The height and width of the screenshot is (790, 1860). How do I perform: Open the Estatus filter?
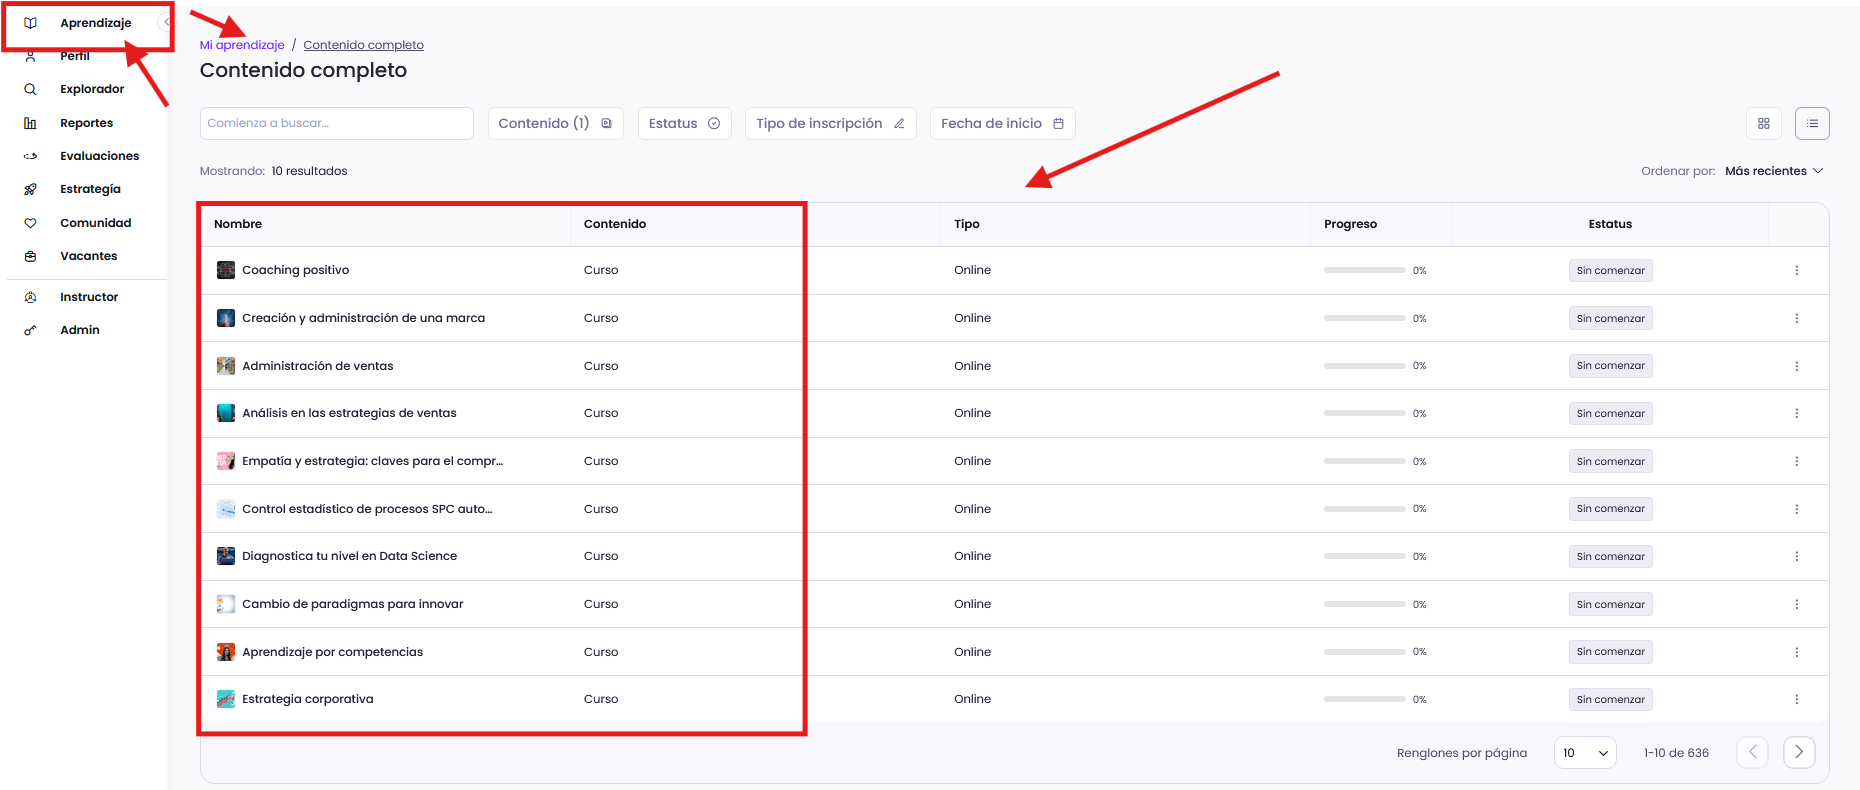coord(684,124)
